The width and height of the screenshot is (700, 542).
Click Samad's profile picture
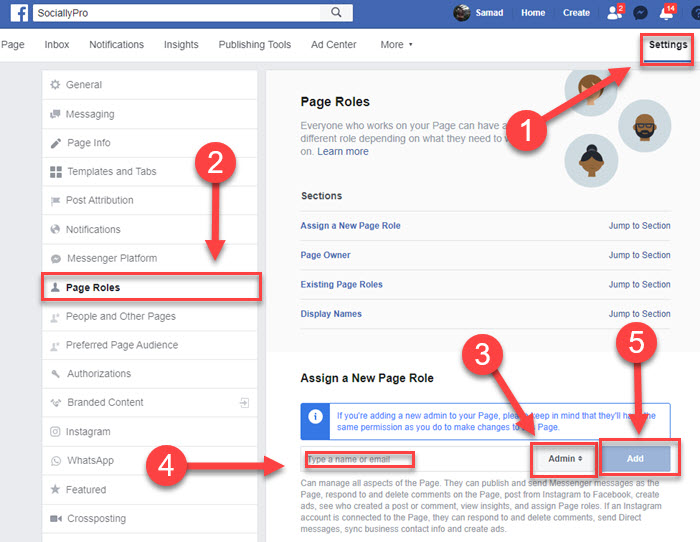(x=462, y=13)
